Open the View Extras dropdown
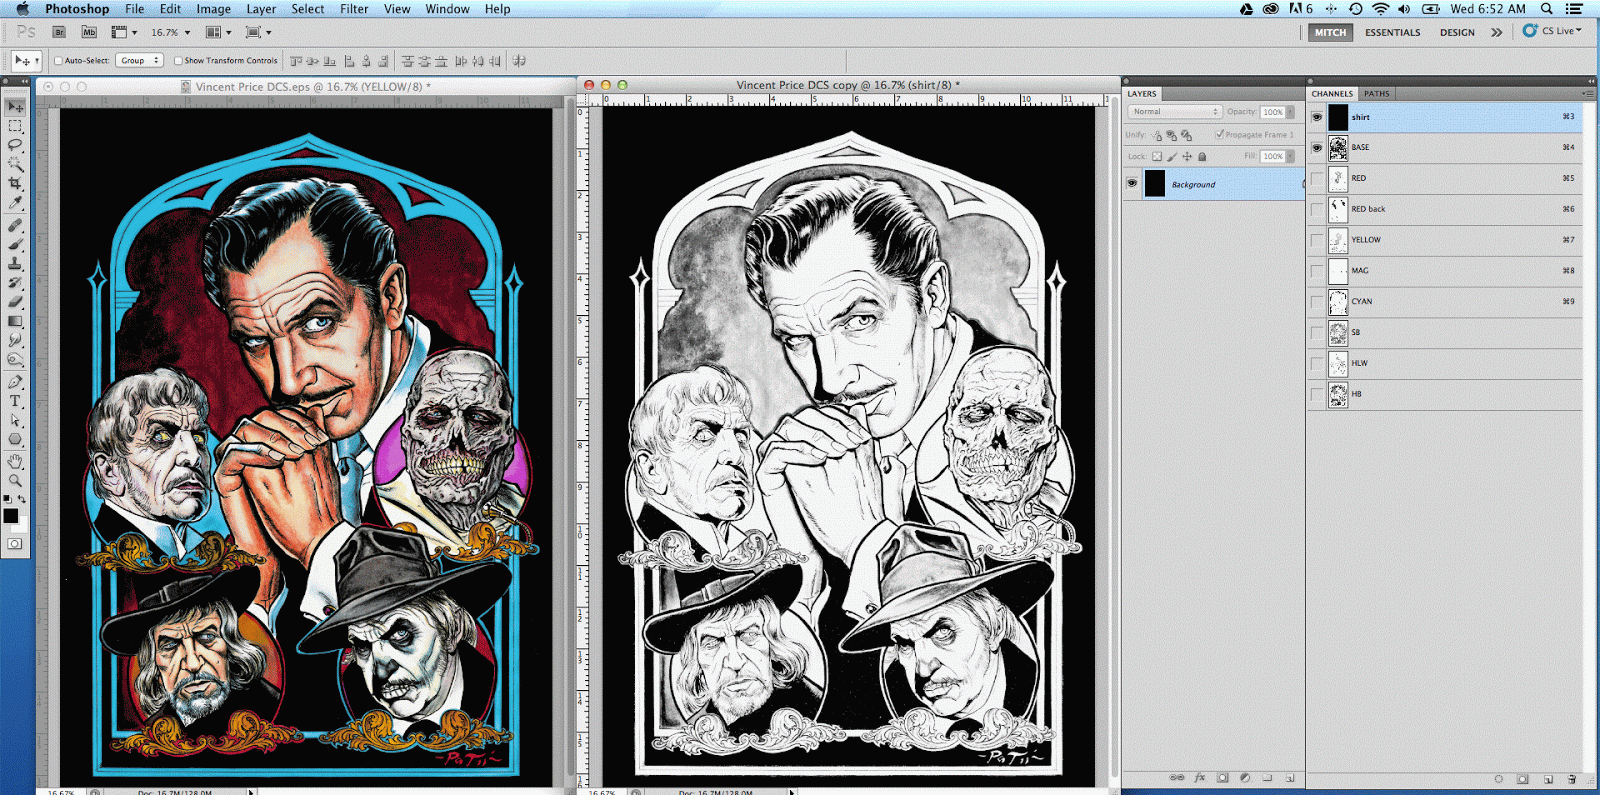This screenshot has width=1600, height=795. pyautogui.click(x=123, y=32)
